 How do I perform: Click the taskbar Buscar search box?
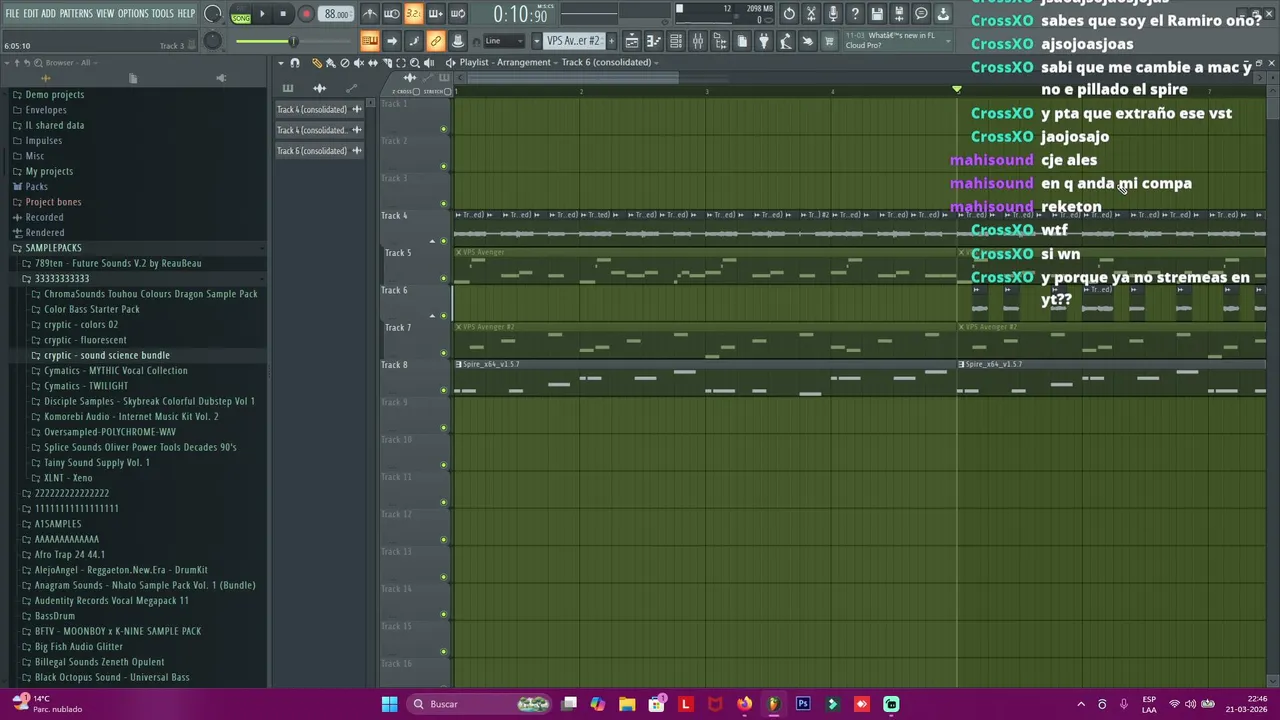(x=479, y=704)
